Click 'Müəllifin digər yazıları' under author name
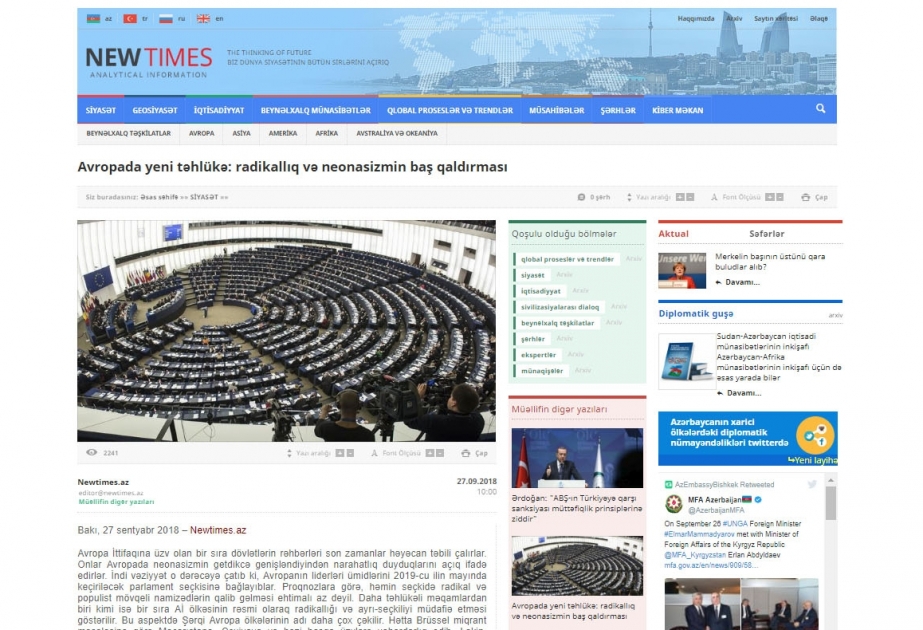Screen dimensions: 923x630 click(x=116, y=502)
